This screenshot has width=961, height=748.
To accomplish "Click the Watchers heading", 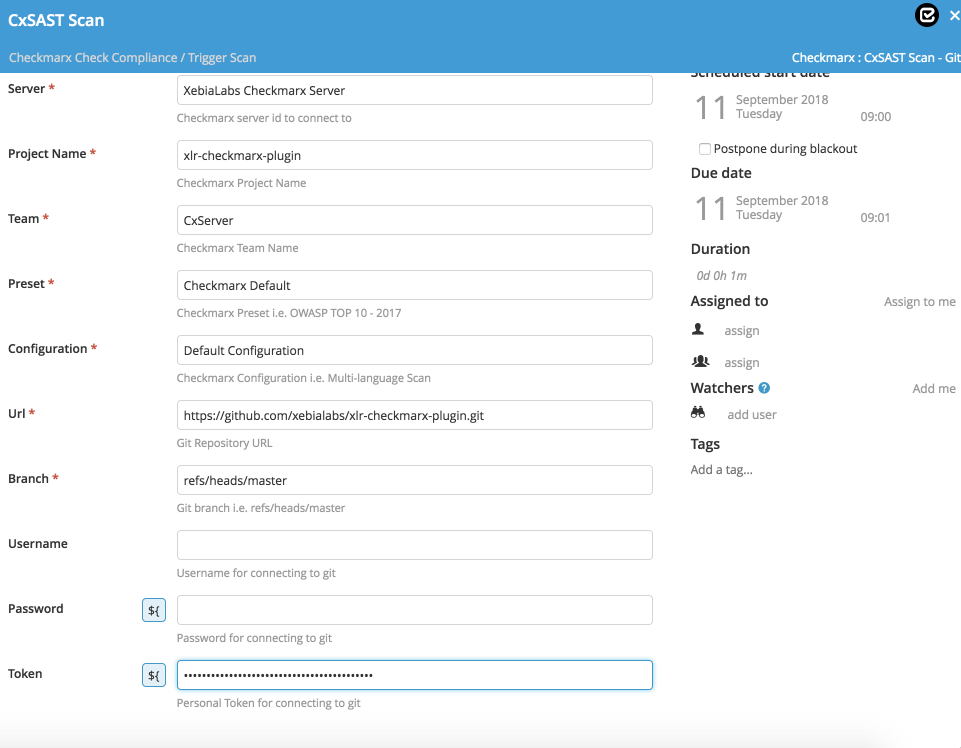I will (722, 388).
